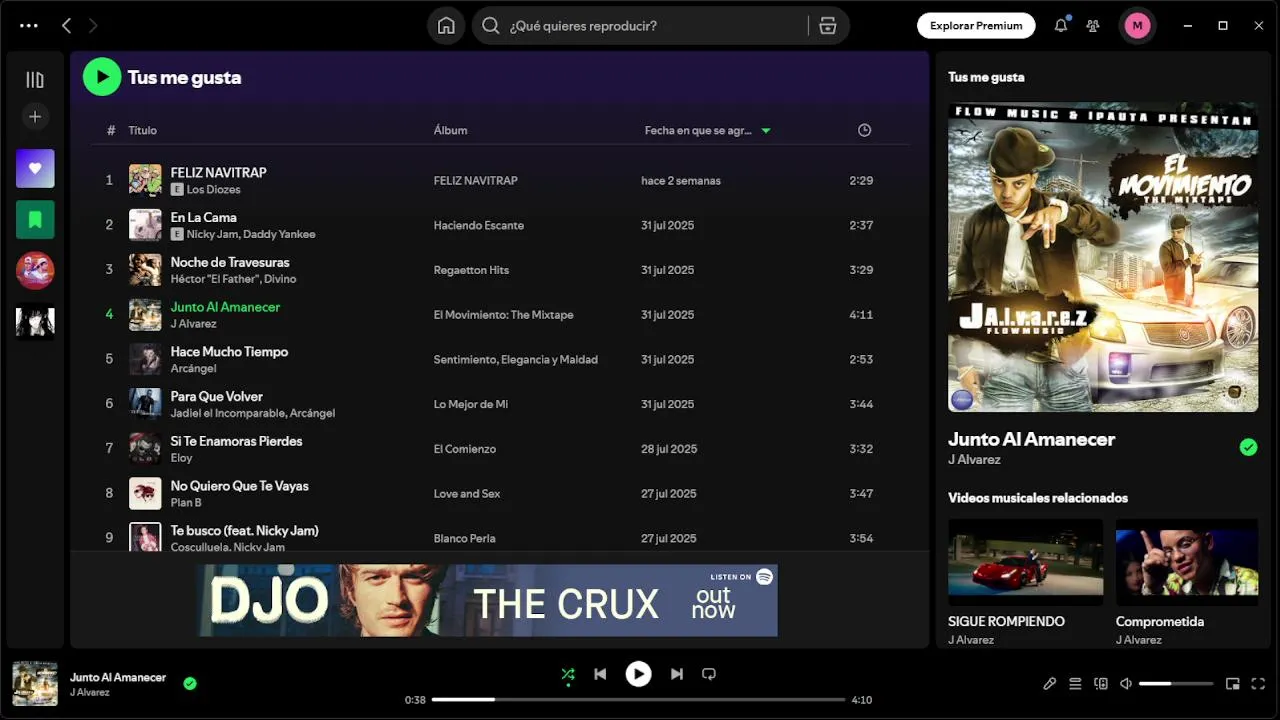Create a playlist with plus icon

tap(35, 117)
